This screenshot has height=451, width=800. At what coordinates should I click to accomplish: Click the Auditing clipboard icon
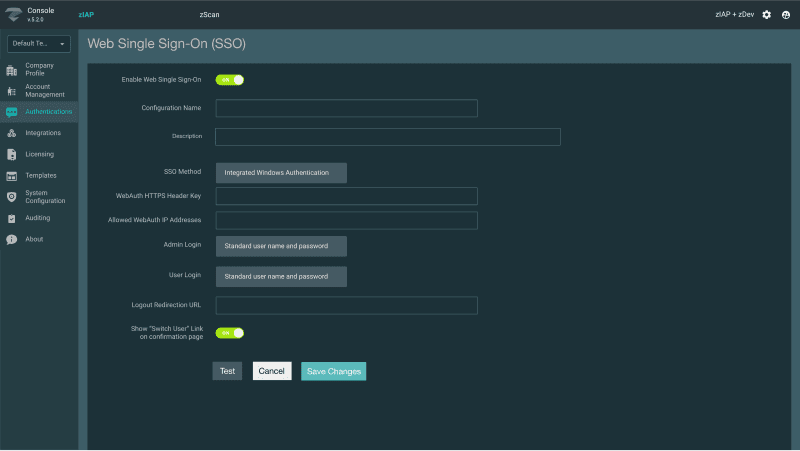pyautogui.click(x=12, y=218)
